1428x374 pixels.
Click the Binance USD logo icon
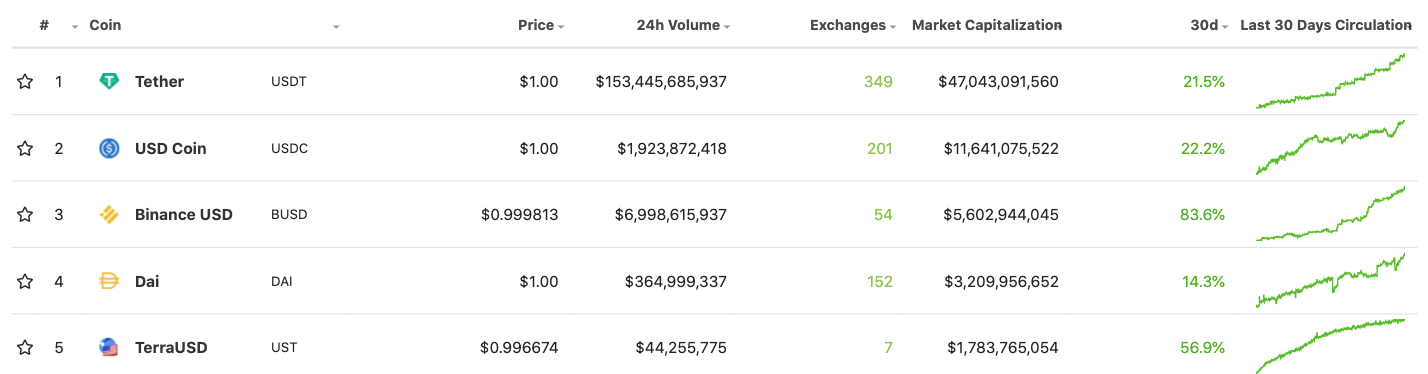109,215
